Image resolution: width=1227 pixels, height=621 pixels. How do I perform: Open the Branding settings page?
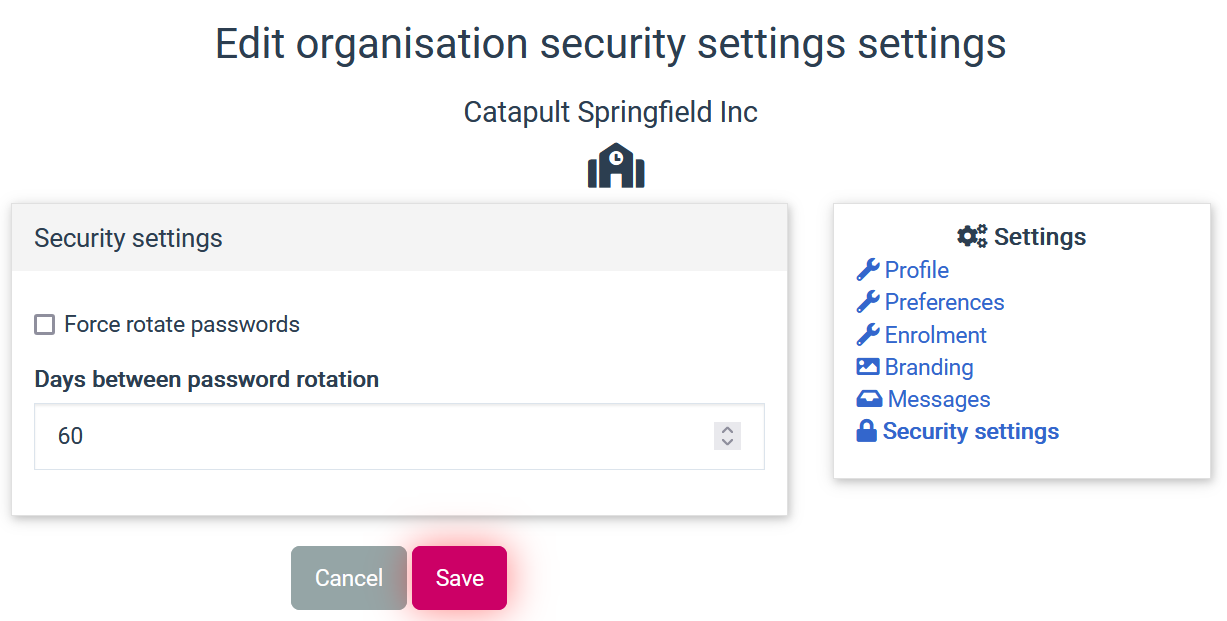pyautogui.click(x=928, y=366)
